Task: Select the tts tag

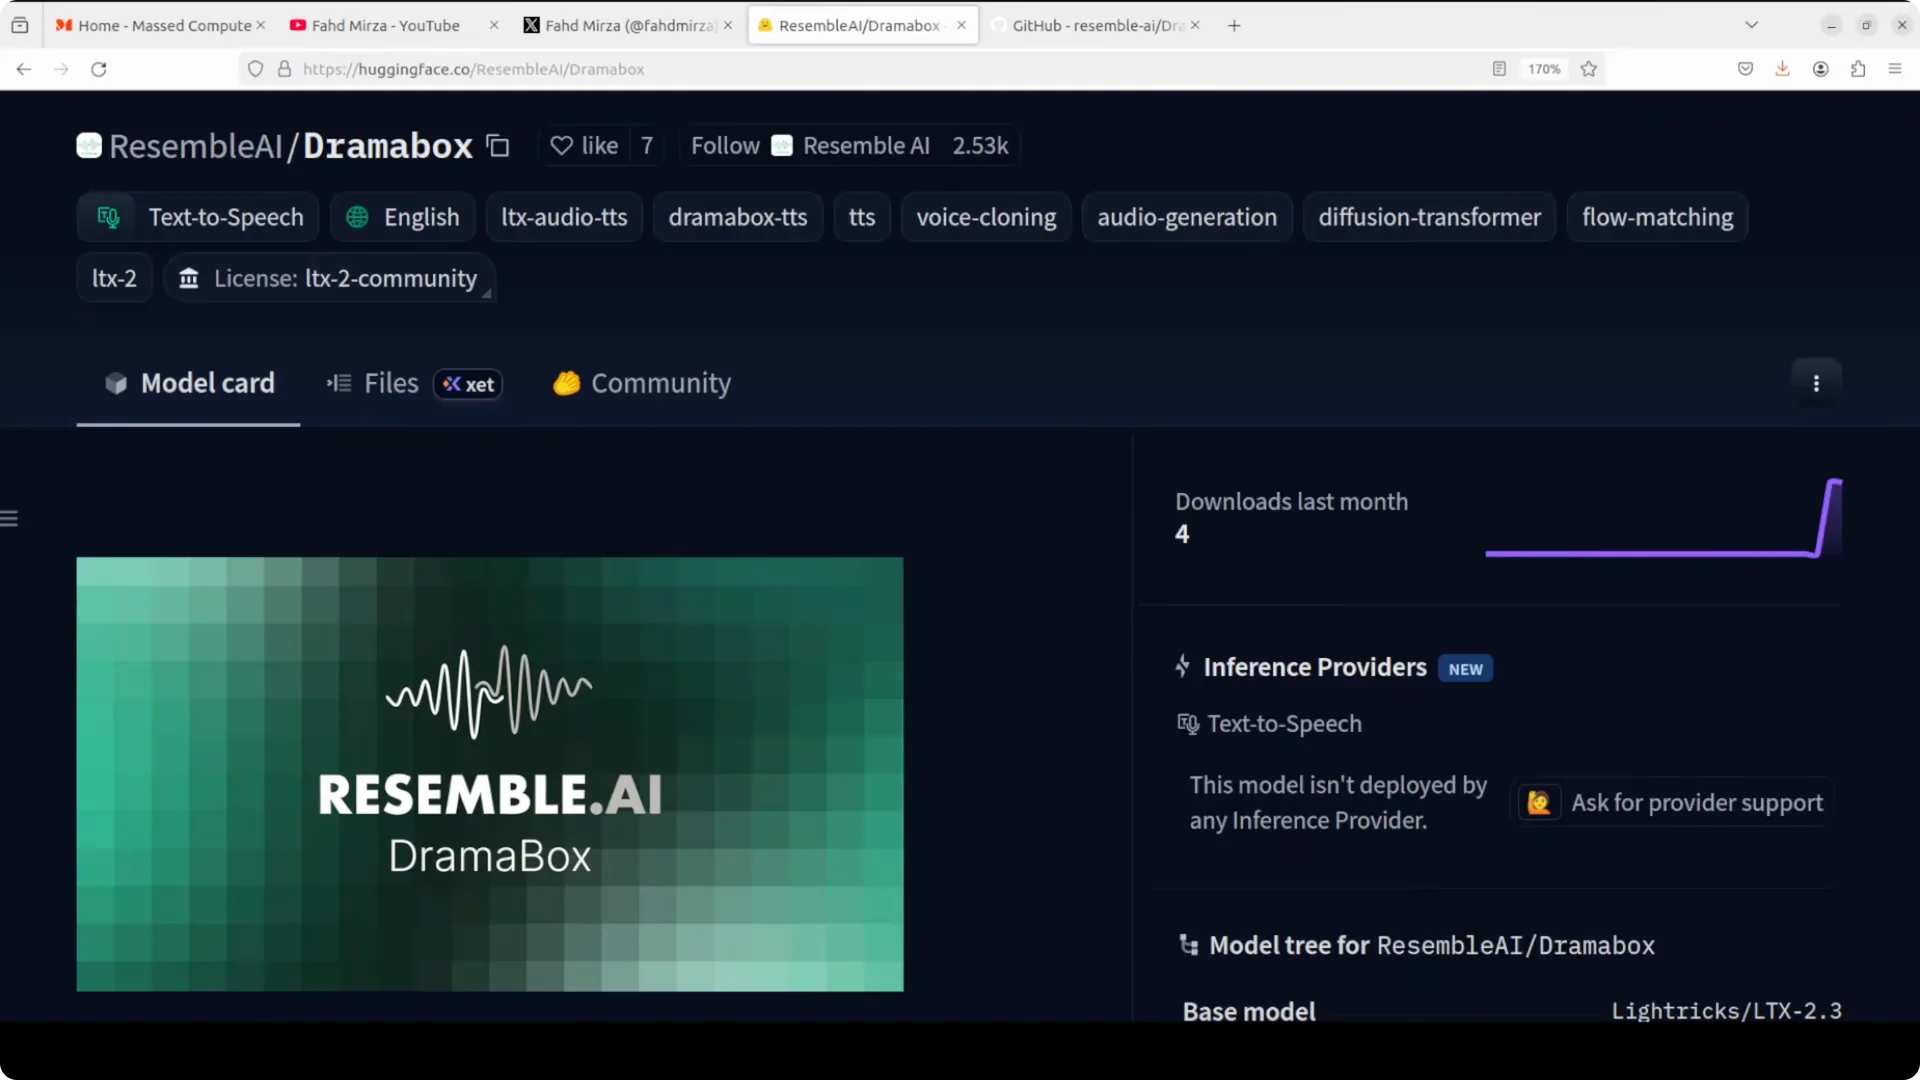Action: [x=862, y=217]
